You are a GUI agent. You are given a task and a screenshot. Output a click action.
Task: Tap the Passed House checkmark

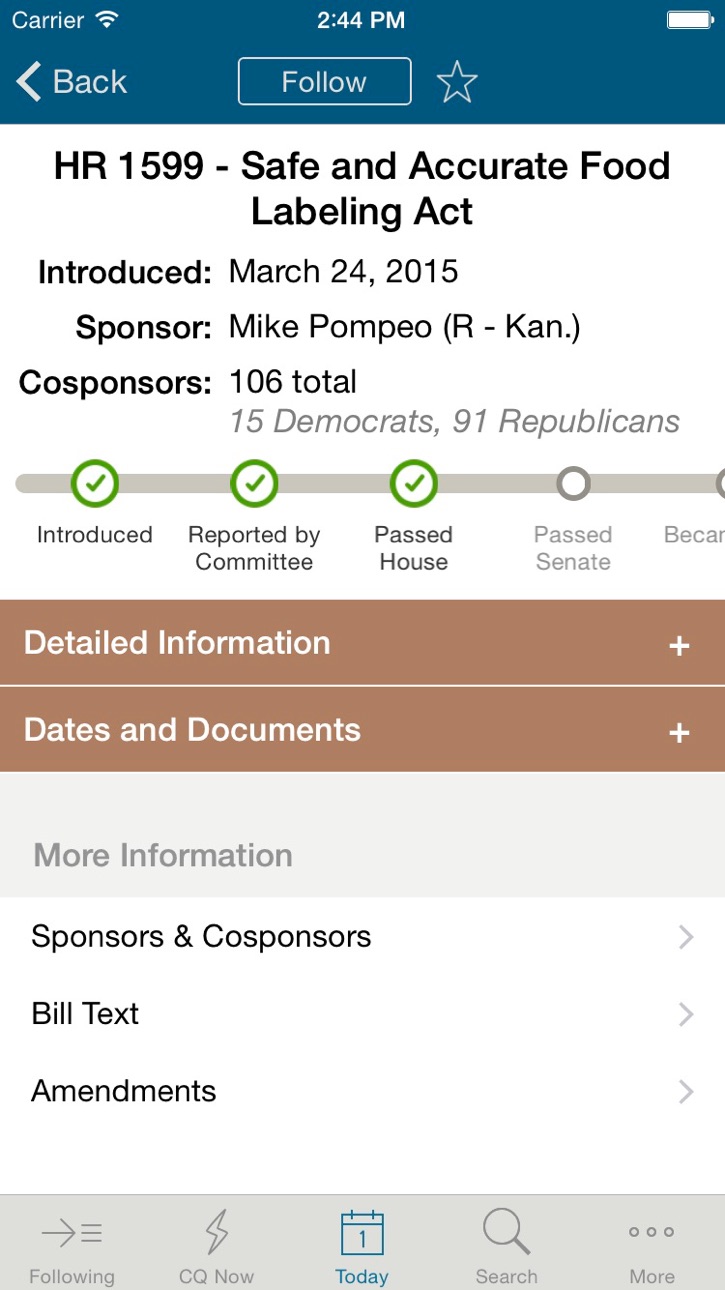[413, 484]
